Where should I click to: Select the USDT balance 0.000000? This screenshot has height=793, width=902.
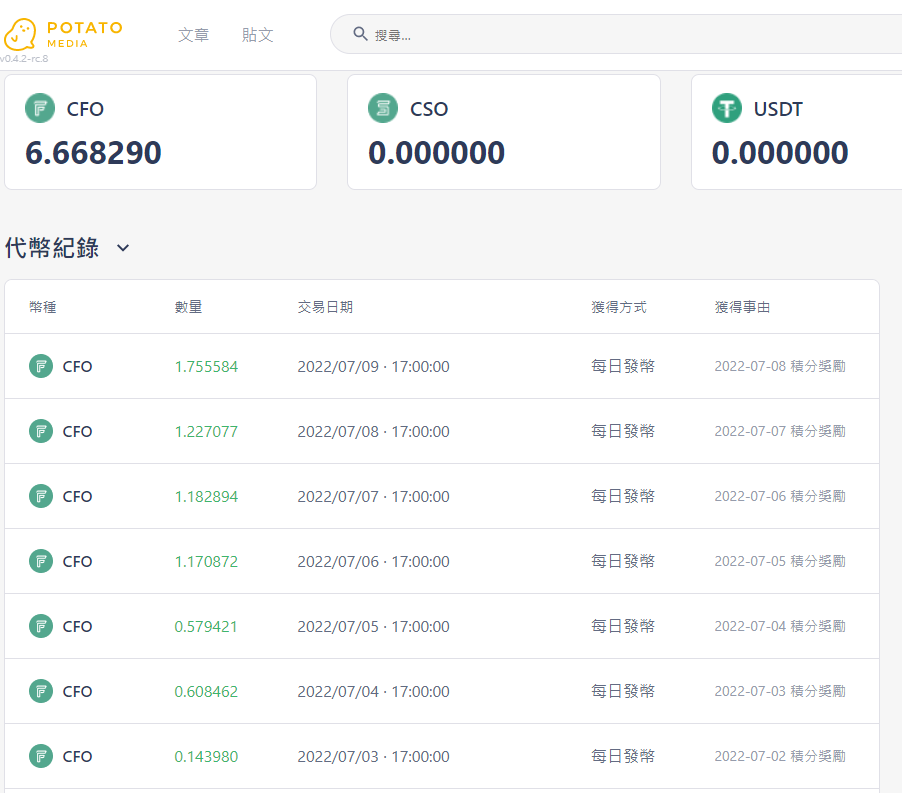point(780,153)
